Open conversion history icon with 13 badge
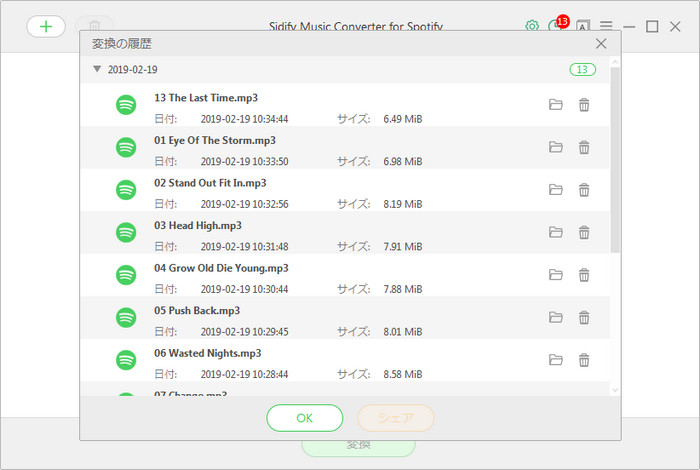The image size is (700, 470). coord(557,24)
